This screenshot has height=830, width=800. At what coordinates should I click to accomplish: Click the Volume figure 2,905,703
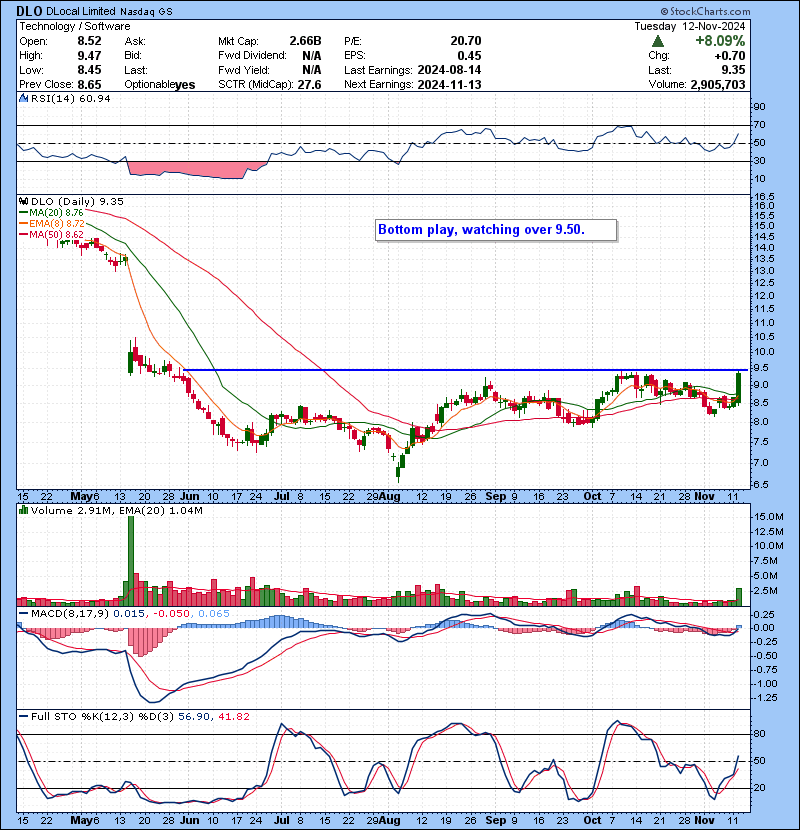coord(718,85)
